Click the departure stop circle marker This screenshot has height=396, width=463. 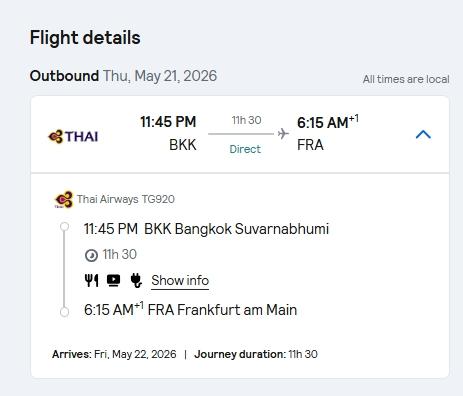64,227
